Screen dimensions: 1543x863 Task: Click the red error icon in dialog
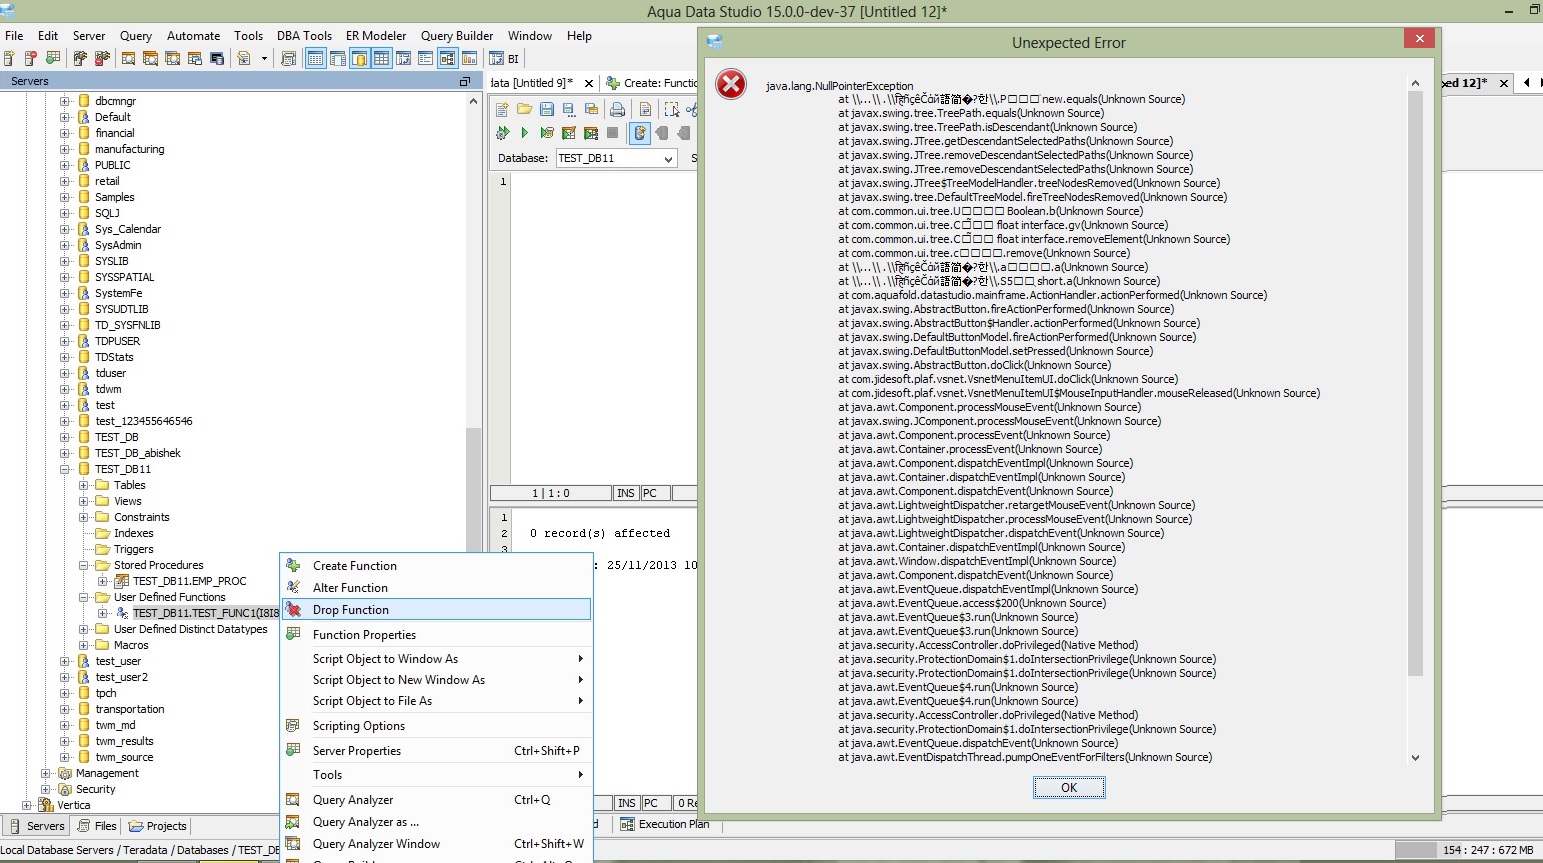click(x=731, y=84)
